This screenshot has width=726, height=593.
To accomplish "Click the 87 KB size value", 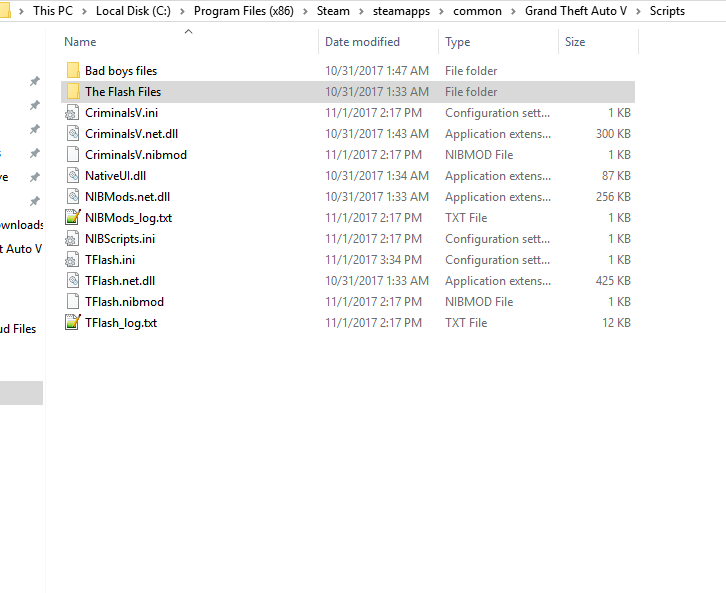I will pos(616,175).
